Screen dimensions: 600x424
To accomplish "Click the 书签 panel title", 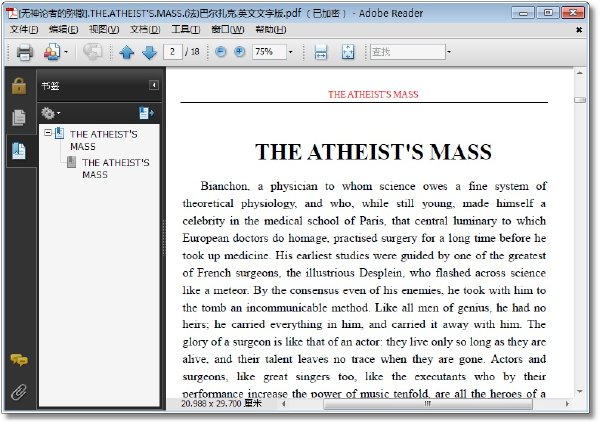I will [51, 86].
